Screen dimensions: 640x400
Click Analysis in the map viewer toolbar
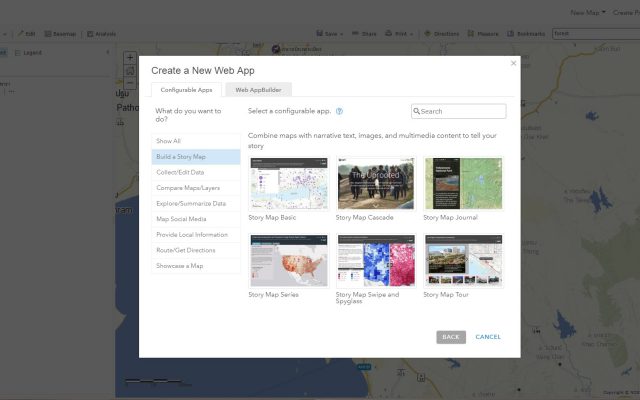click(102, 34)
